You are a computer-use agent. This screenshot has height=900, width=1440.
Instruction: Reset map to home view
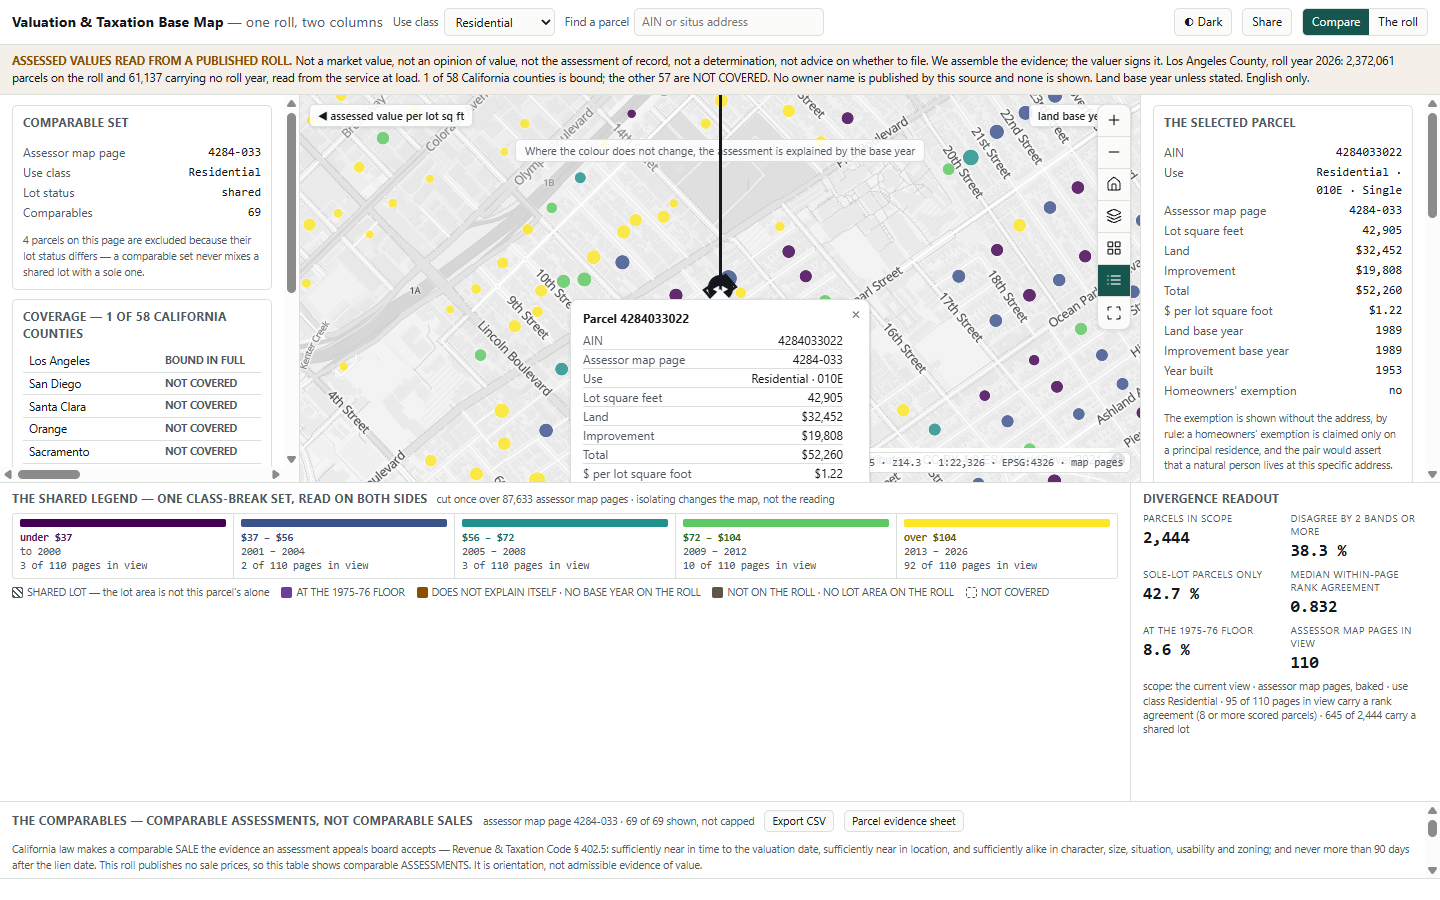1114,184
